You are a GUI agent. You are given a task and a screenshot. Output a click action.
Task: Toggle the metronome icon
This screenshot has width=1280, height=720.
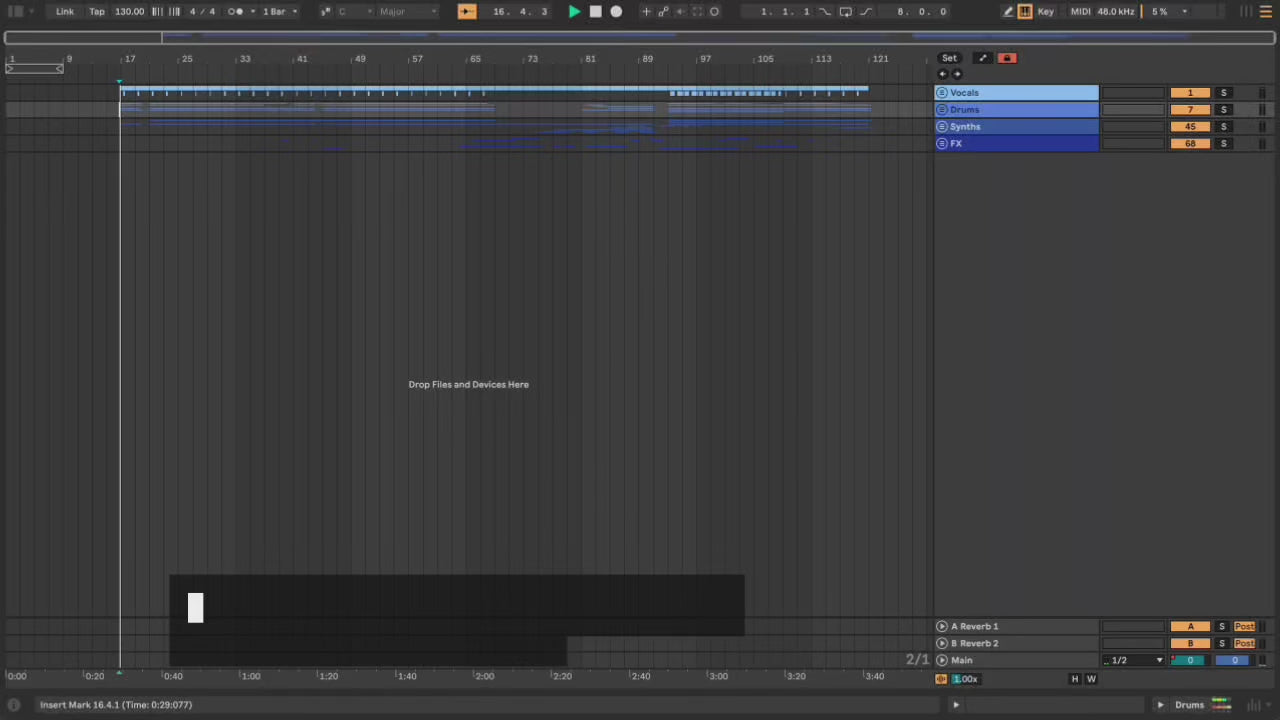coord(236,12)
